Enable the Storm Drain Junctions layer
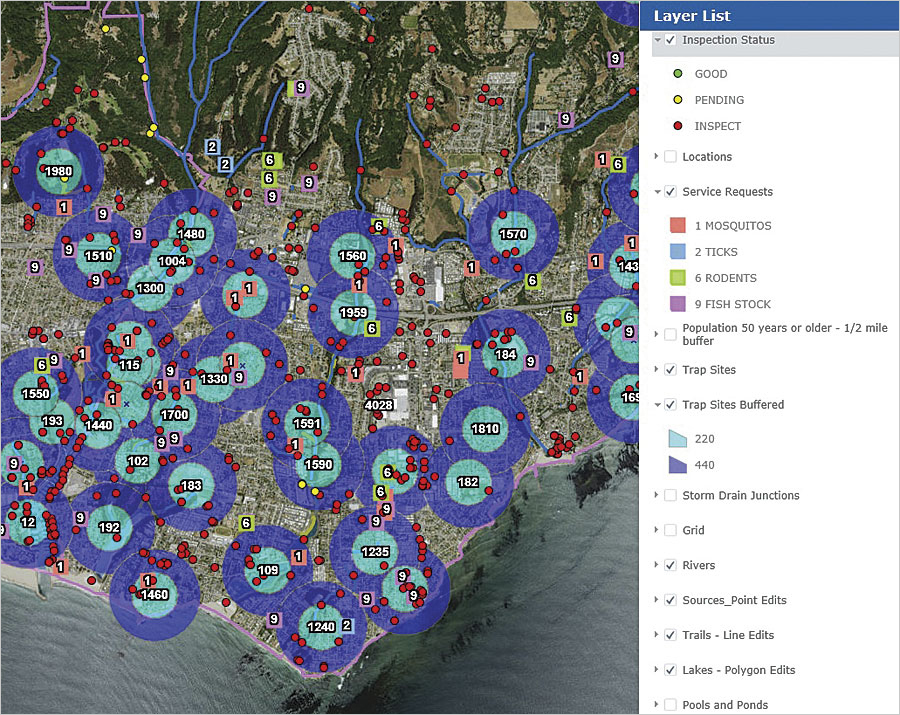 (670, 495)
